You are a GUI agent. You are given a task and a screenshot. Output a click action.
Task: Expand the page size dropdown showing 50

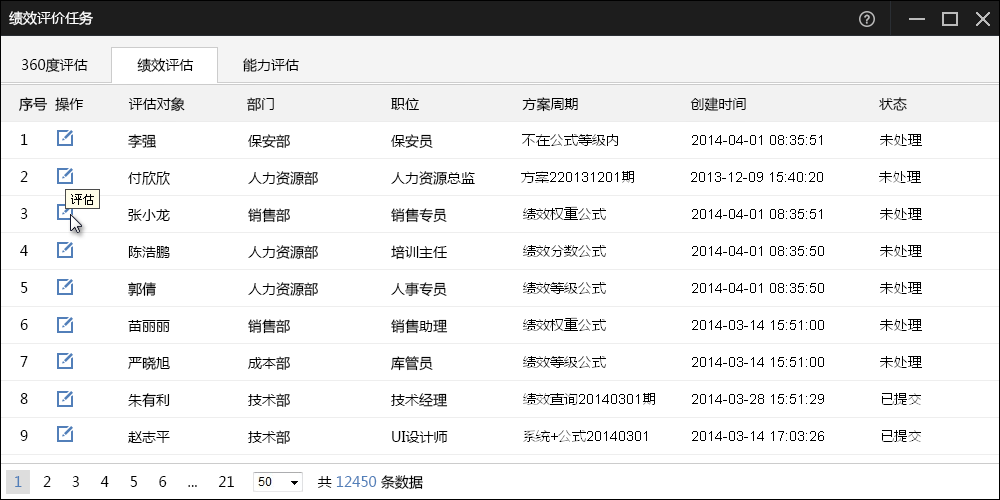click(x=278, y=482)
